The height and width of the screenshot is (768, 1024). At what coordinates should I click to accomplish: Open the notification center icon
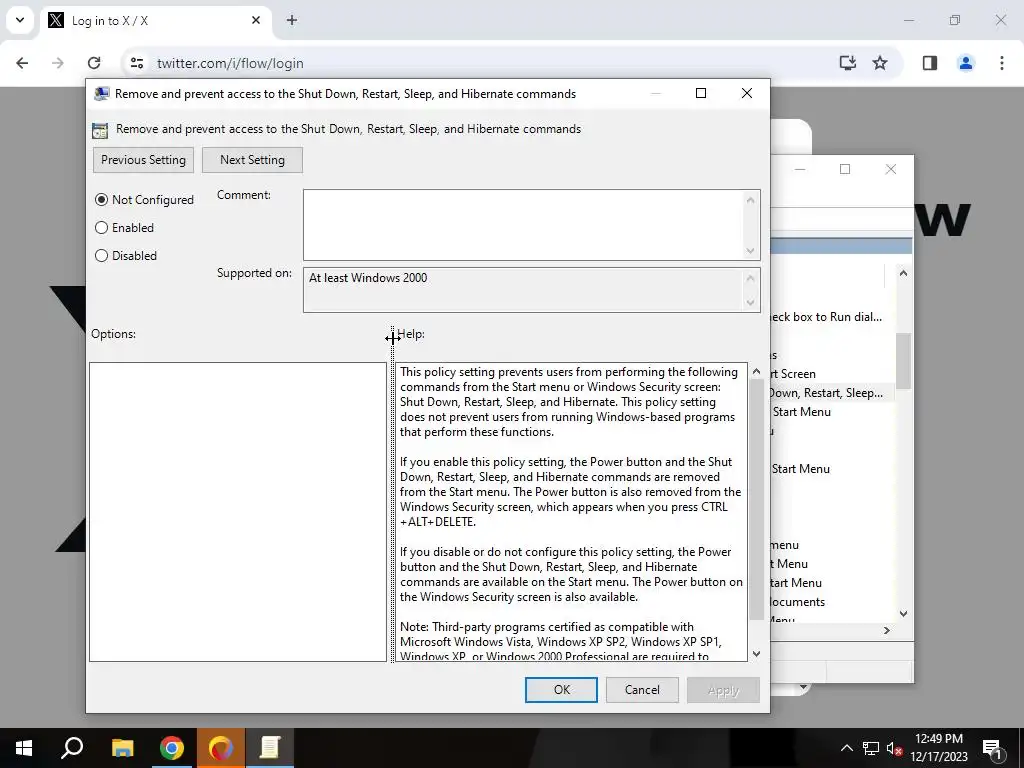coord(992,749)
